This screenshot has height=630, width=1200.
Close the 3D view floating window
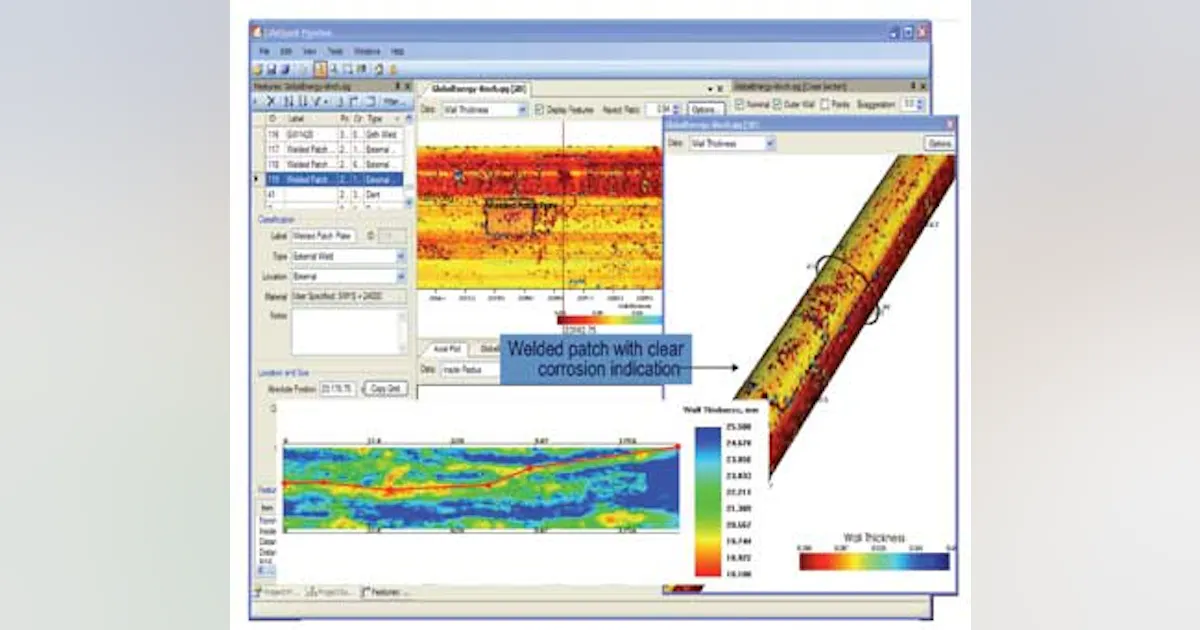(x=948, y=124)
